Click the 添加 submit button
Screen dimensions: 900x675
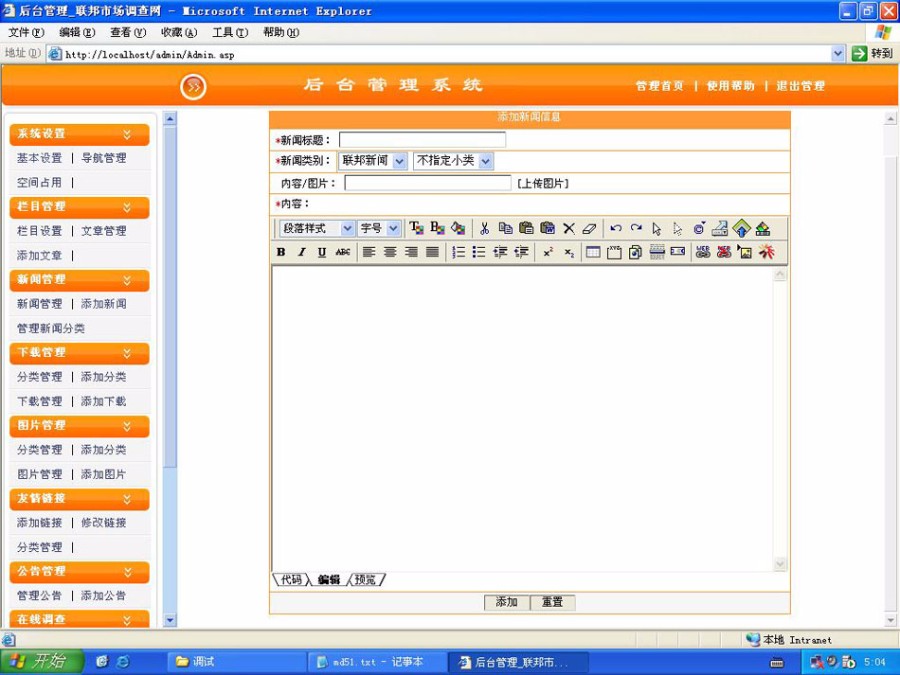click(x=506, y=602)
